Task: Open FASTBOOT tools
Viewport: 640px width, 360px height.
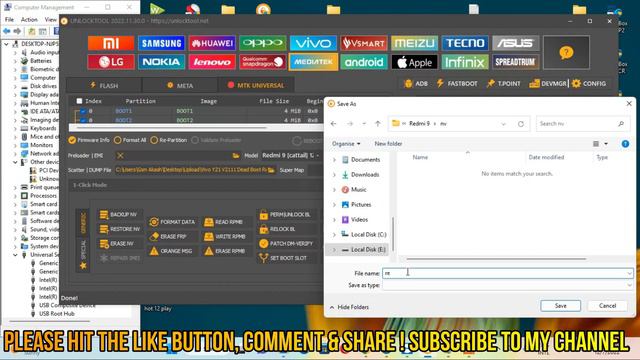Action: pos(457,84)
